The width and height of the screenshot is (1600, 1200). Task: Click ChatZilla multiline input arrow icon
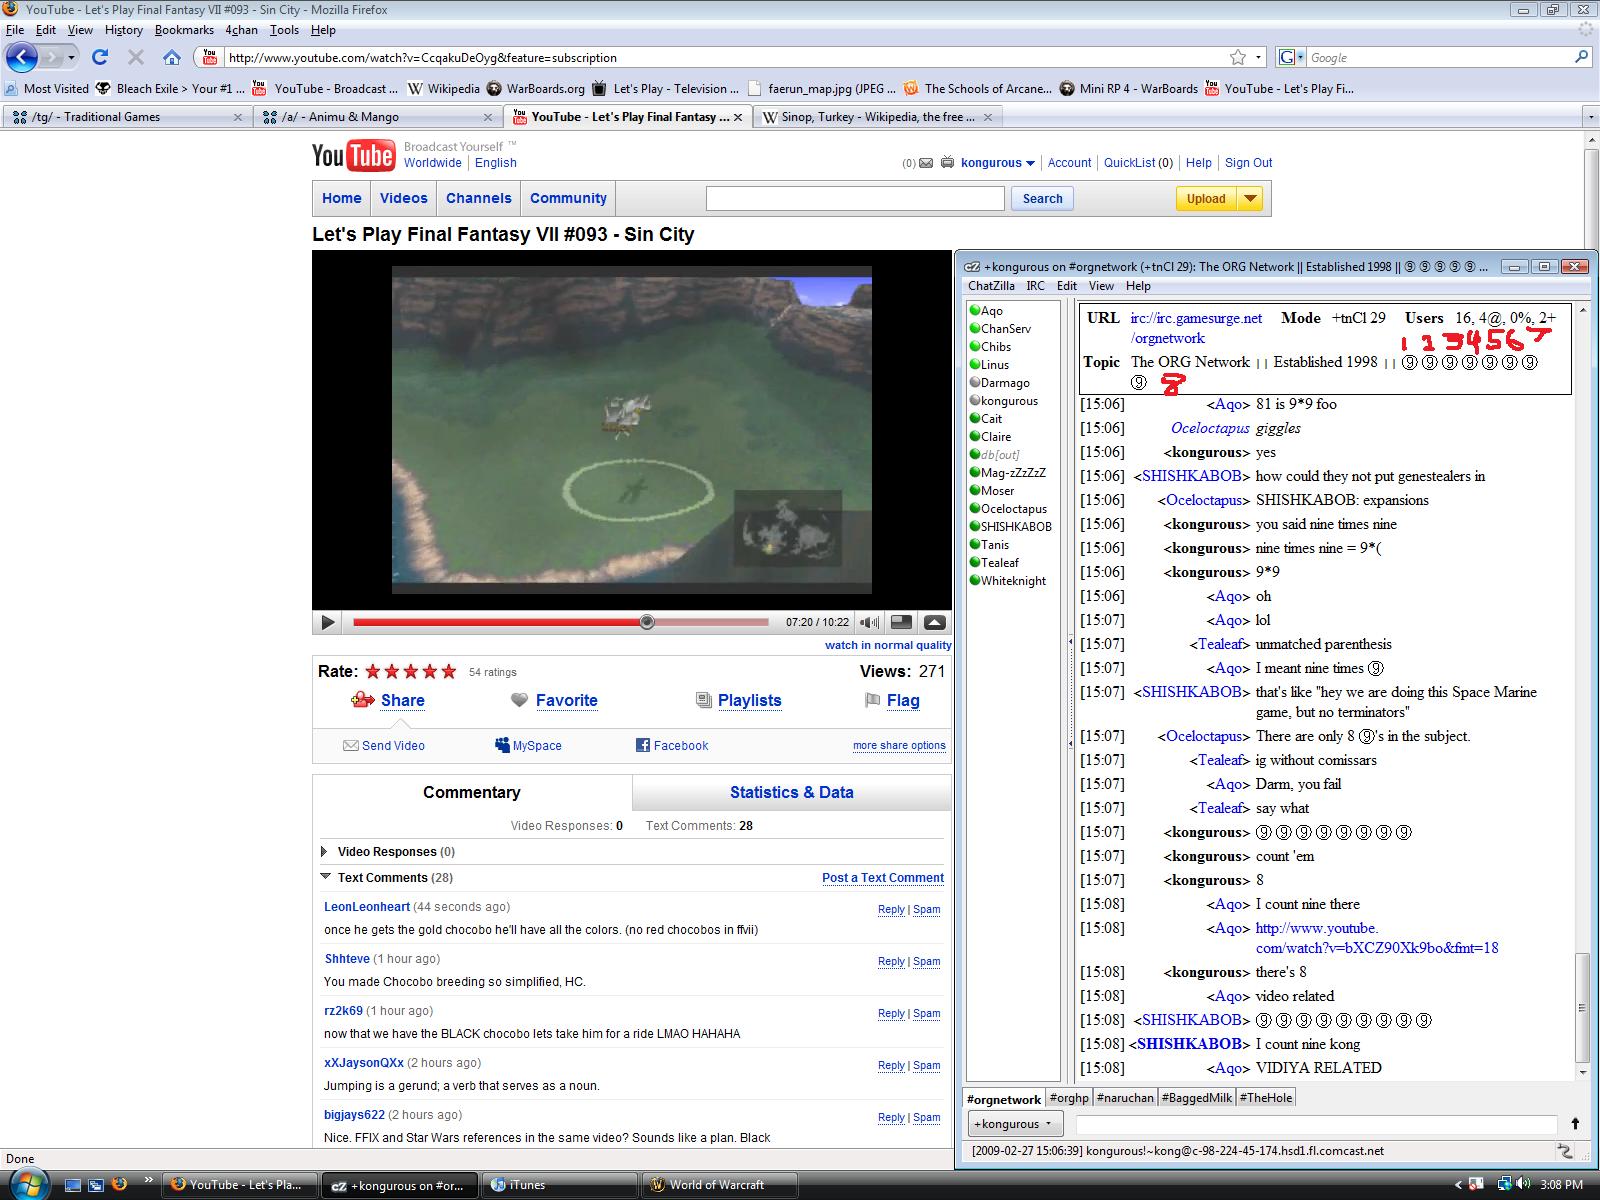pyautogui.click(x=1575, y=1123)
